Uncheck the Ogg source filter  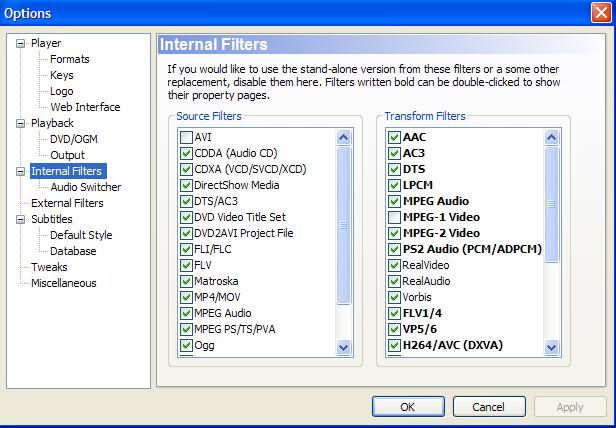pyautogui.click(x=186, y=345)
